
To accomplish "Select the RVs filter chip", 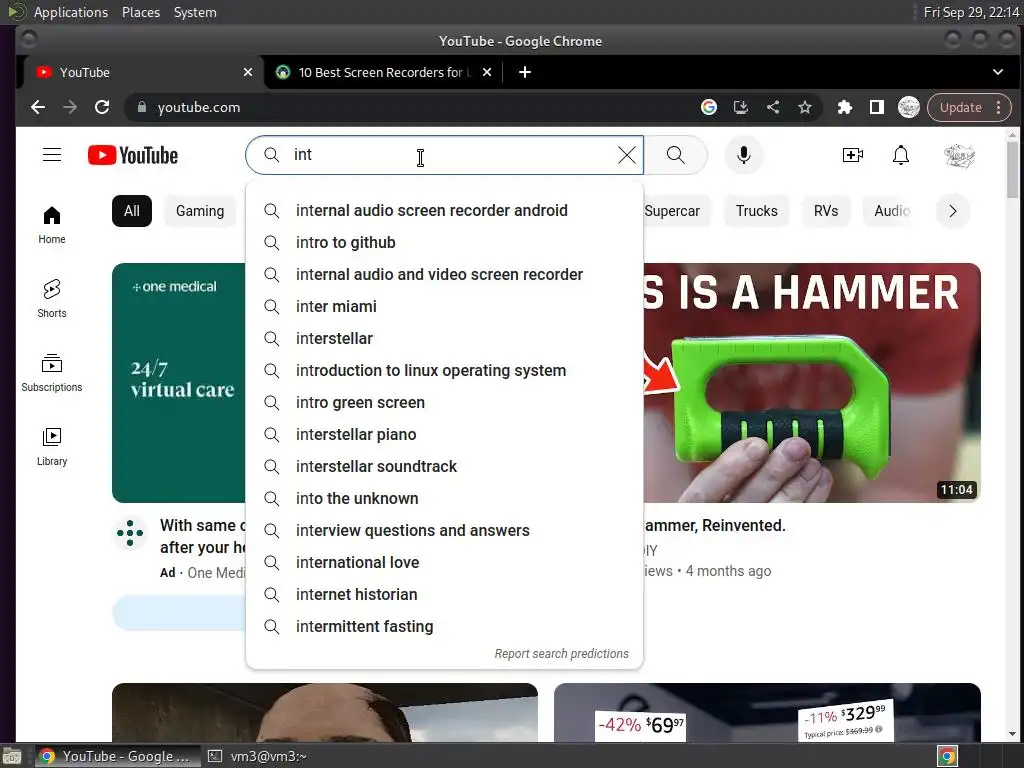I will [825, 211].
